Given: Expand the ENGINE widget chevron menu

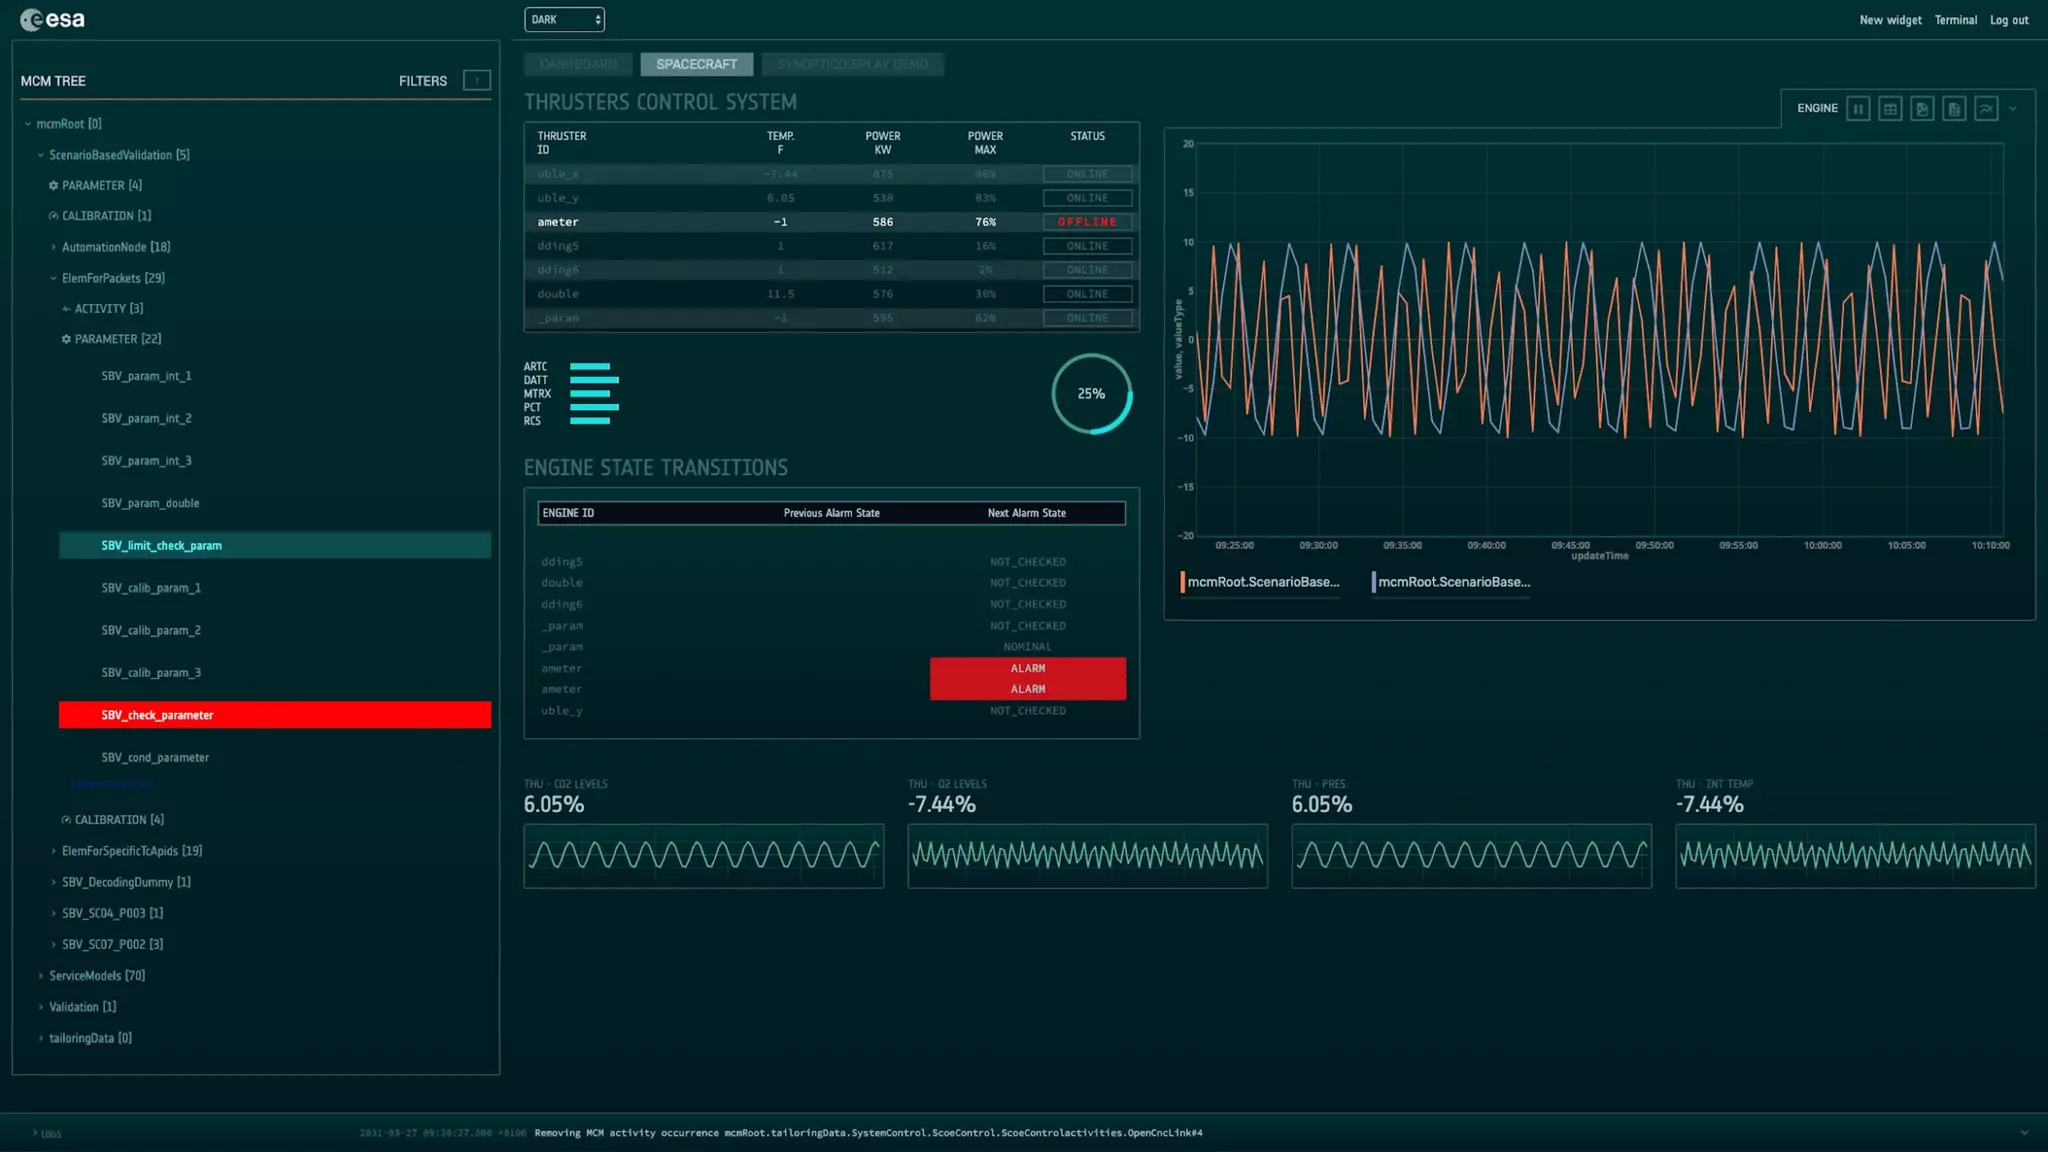Looking at the screenshot, I should pyautogui.click(x=2013, y=109).
